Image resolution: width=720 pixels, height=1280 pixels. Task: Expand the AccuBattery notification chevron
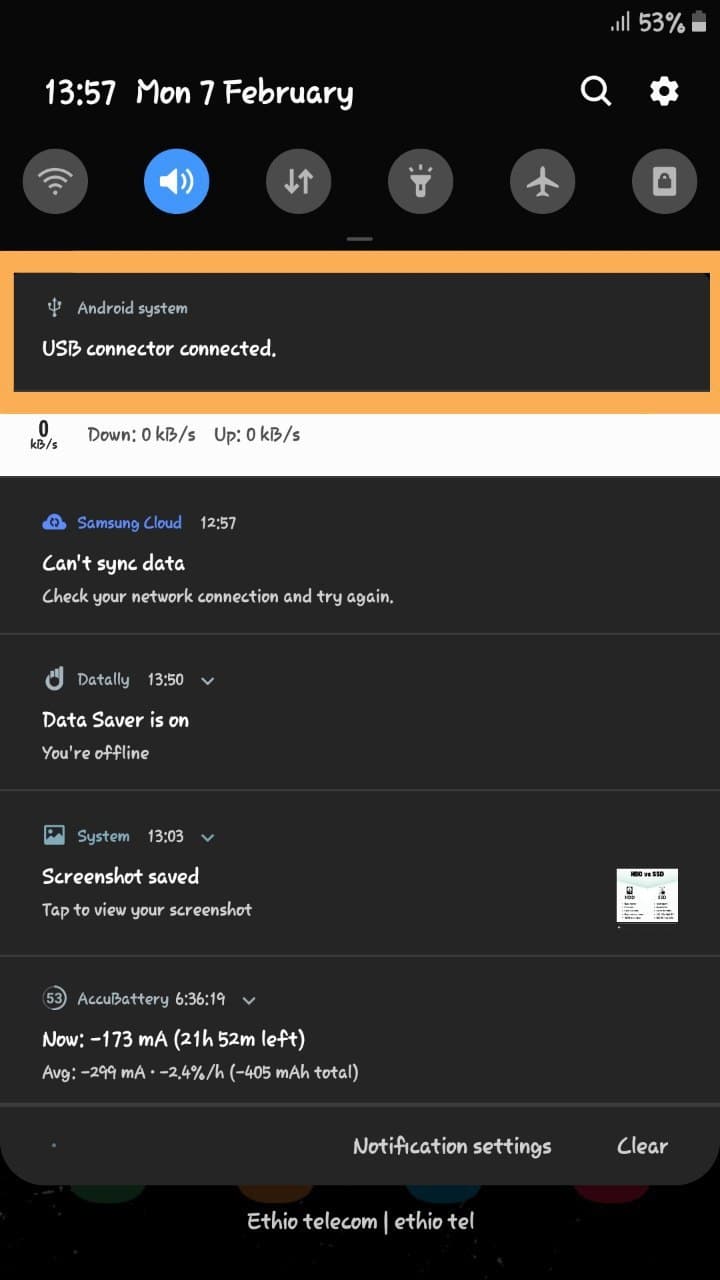click(x=249, y=999)
